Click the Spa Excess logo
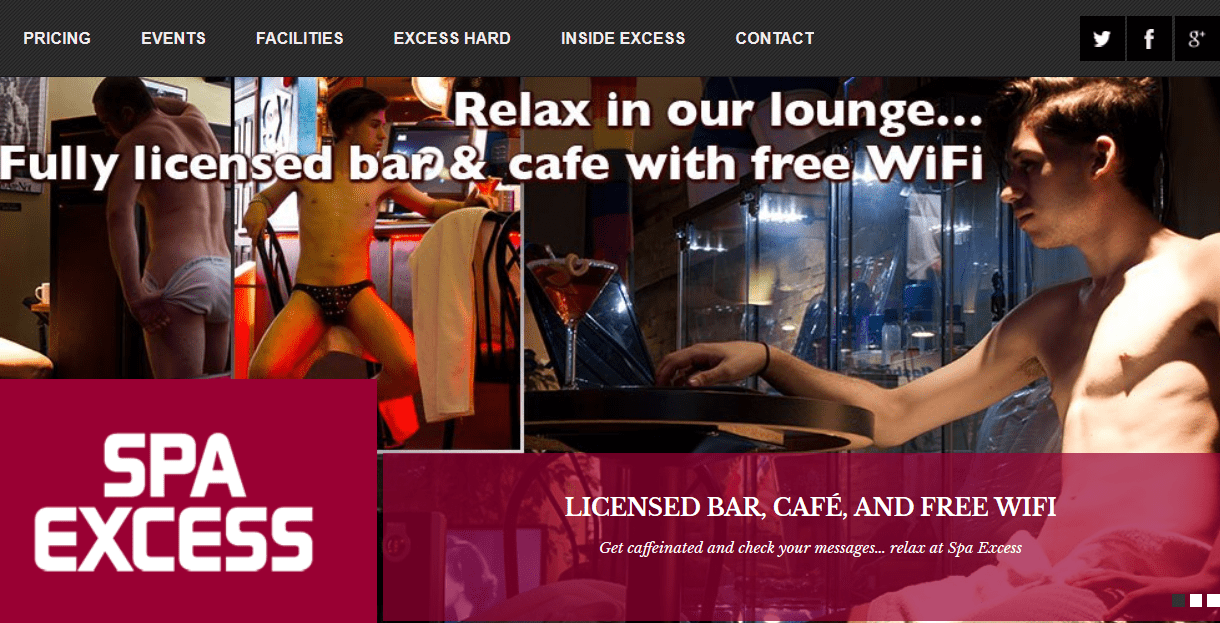The image size is (1220, 623). 188,501
